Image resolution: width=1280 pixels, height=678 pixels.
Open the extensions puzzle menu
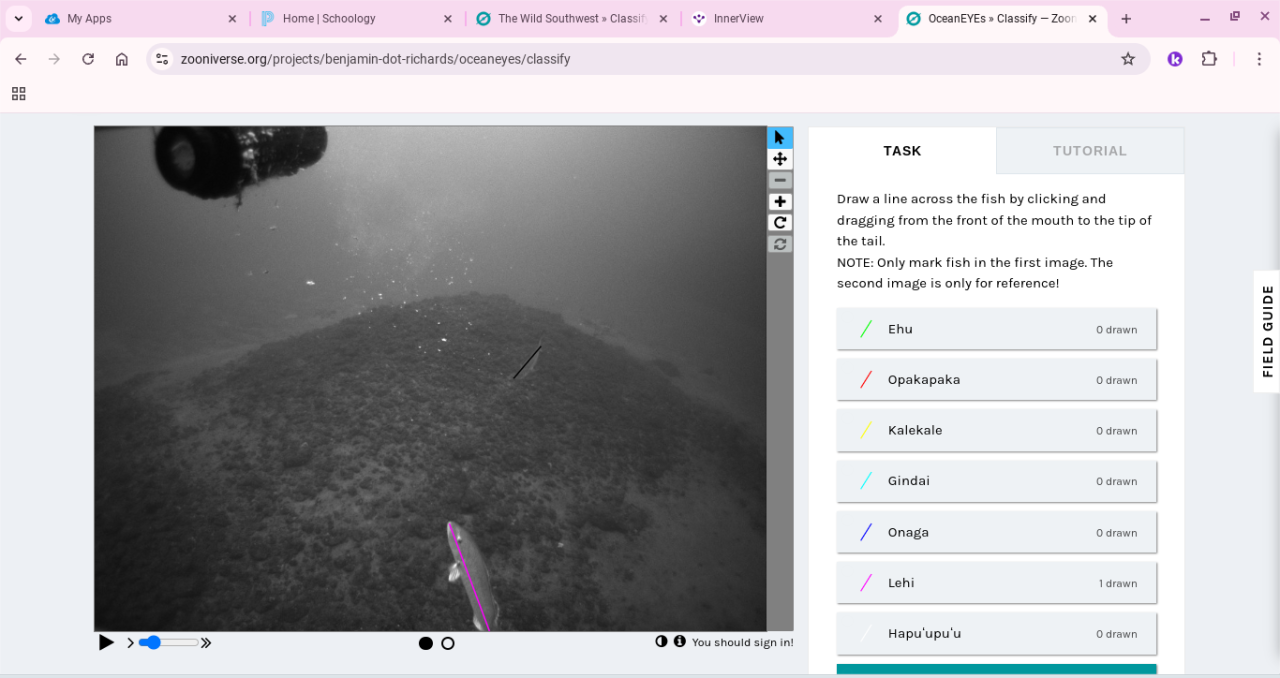(1209, 59)
